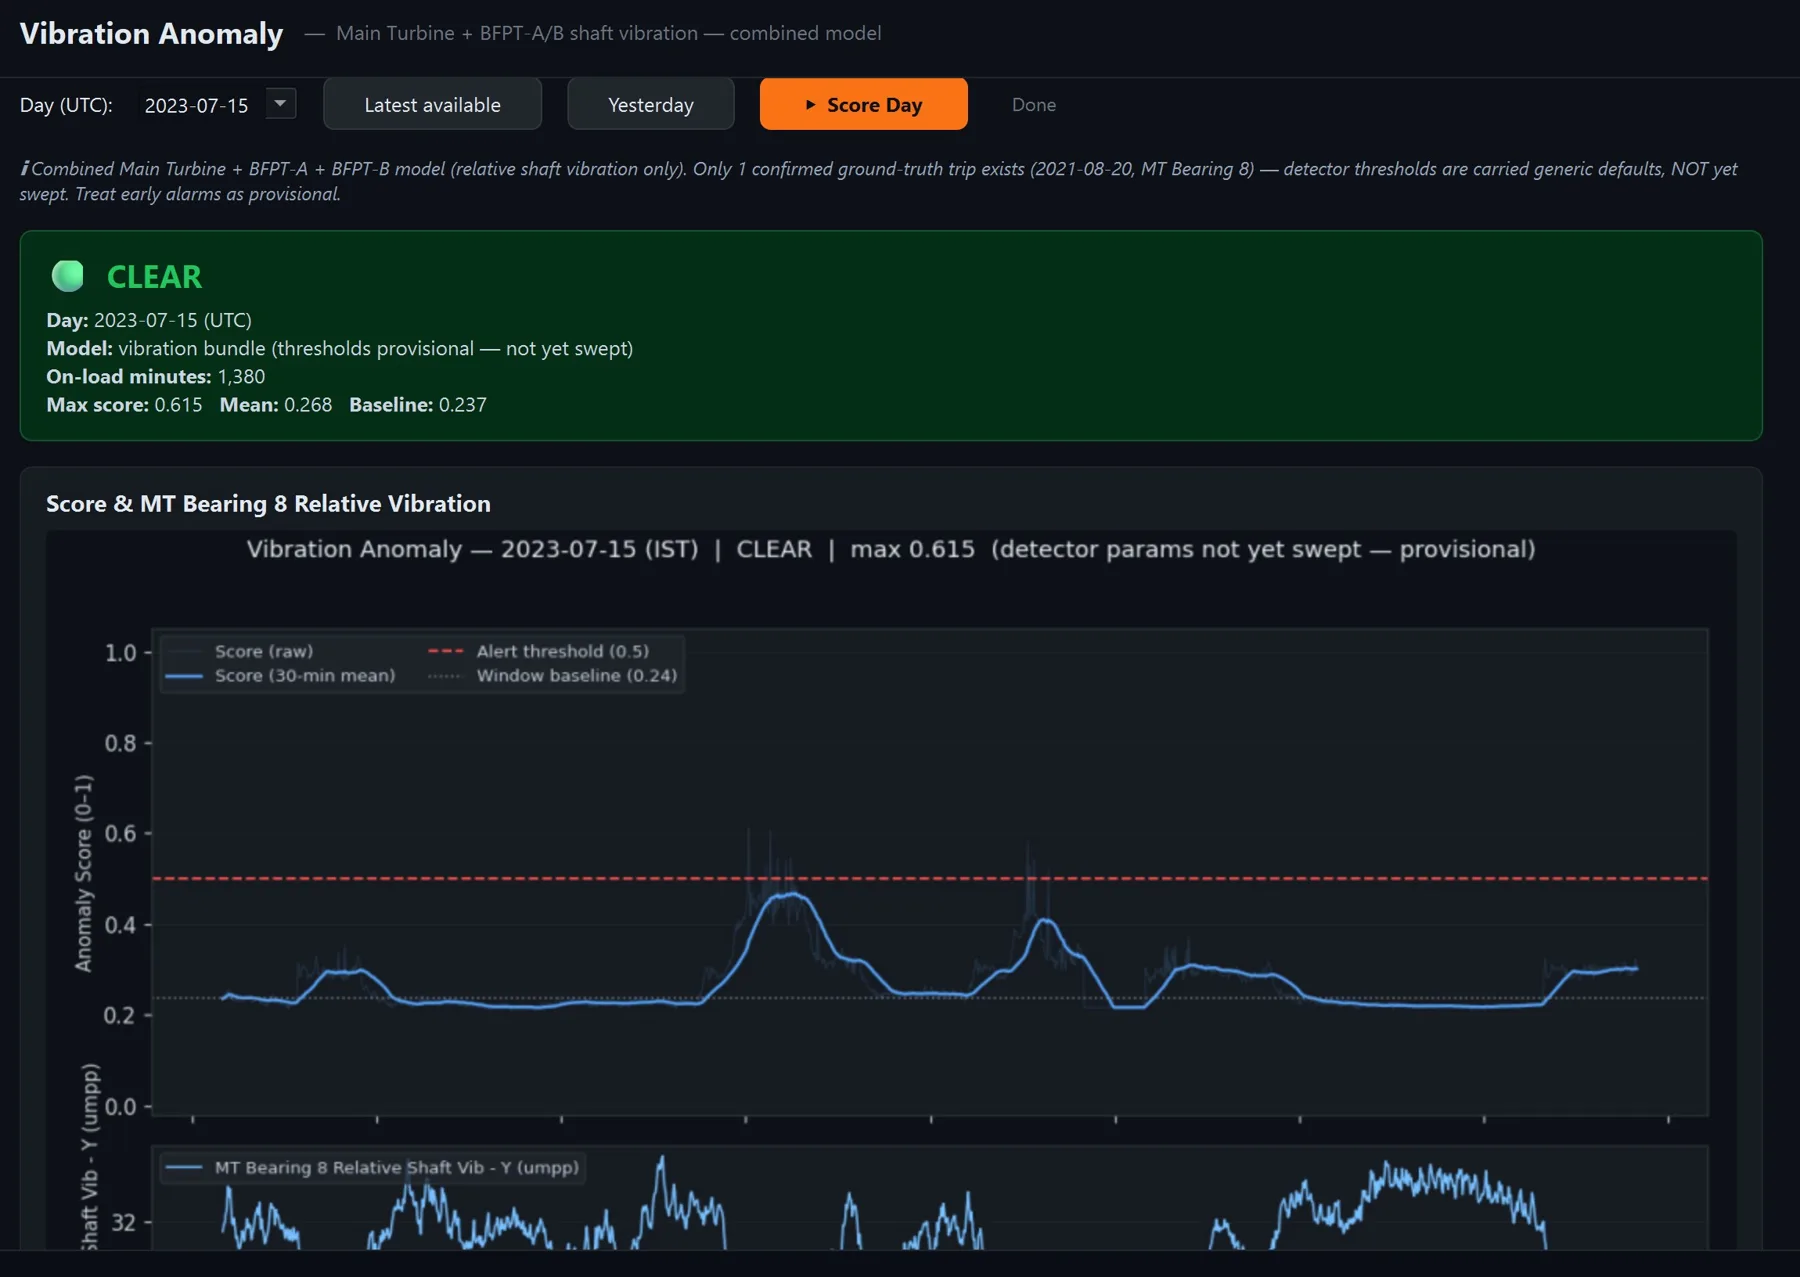This screenshot has width=1800, height=1277.
Task: Select the Vibration Anomaly page title
Action: coord(151,33)
